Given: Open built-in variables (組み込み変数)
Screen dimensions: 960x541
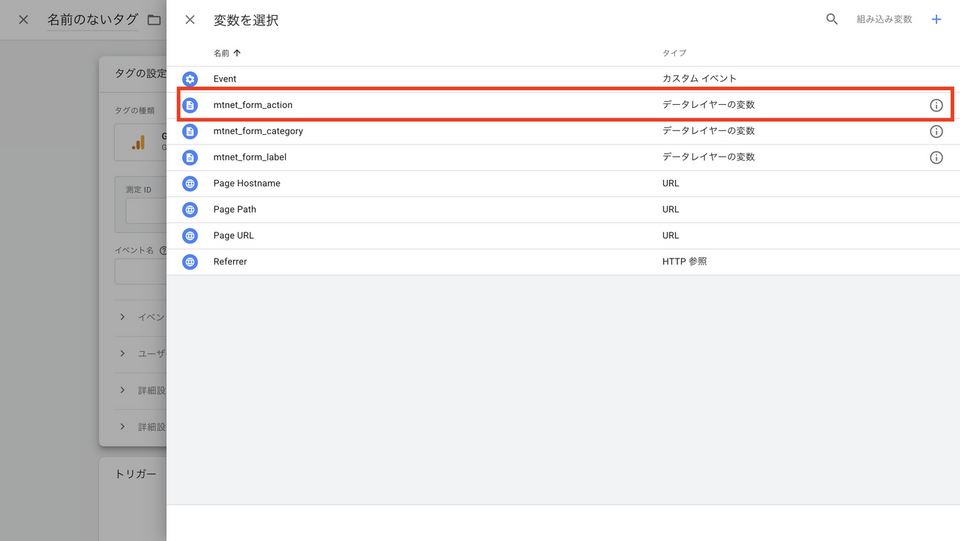Looking at the screenshot, I should point(884,19).
